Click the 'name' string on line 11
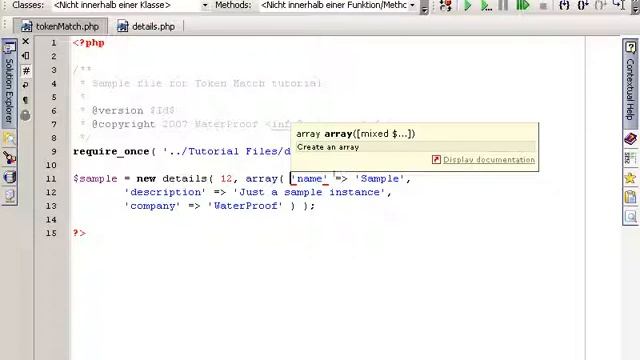 click(x=309, y=178)
